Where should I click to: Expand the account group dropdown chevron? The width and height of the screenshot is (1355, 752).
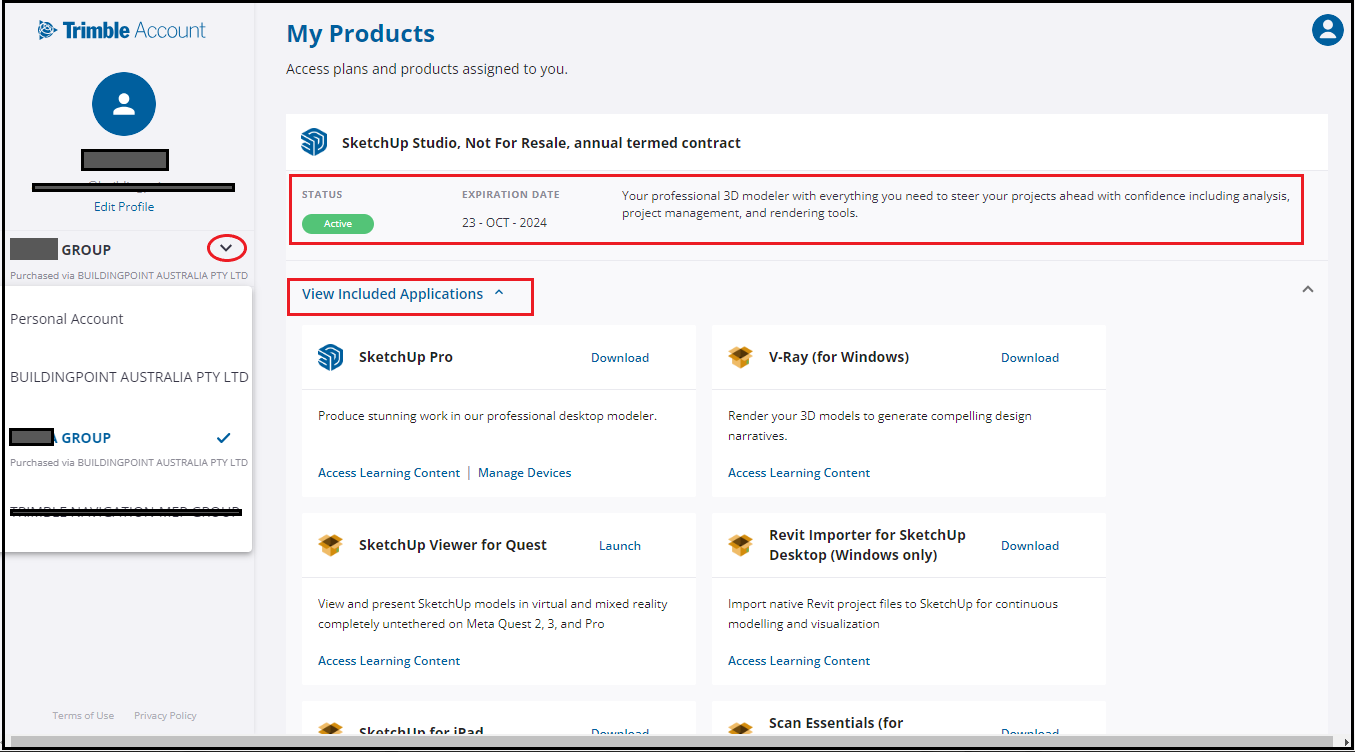click(x=227, y=248)
